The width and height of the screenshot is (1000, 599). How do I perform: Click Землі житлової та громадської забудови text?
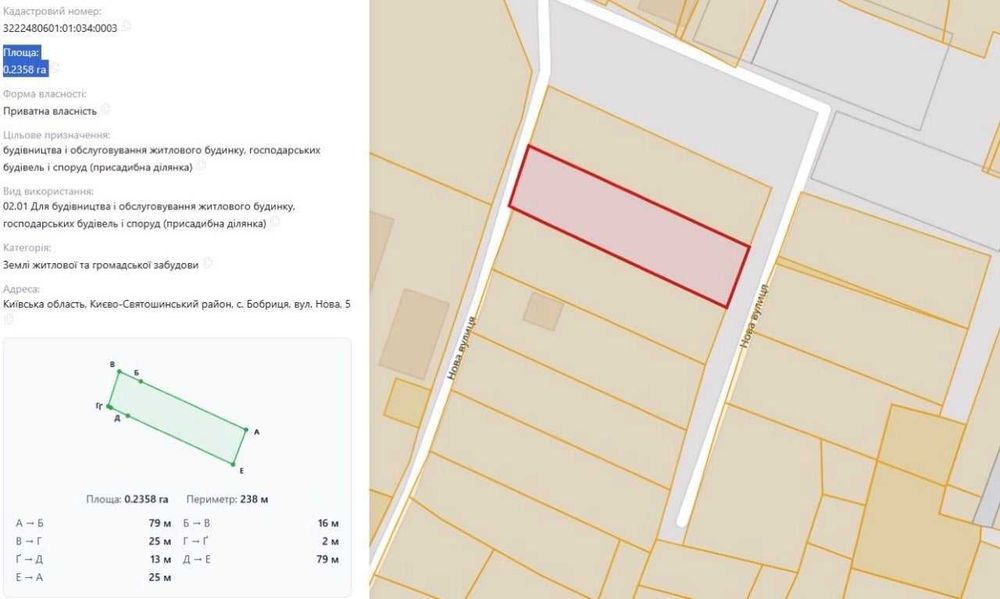pyautogui.click(x=101, y=265)
